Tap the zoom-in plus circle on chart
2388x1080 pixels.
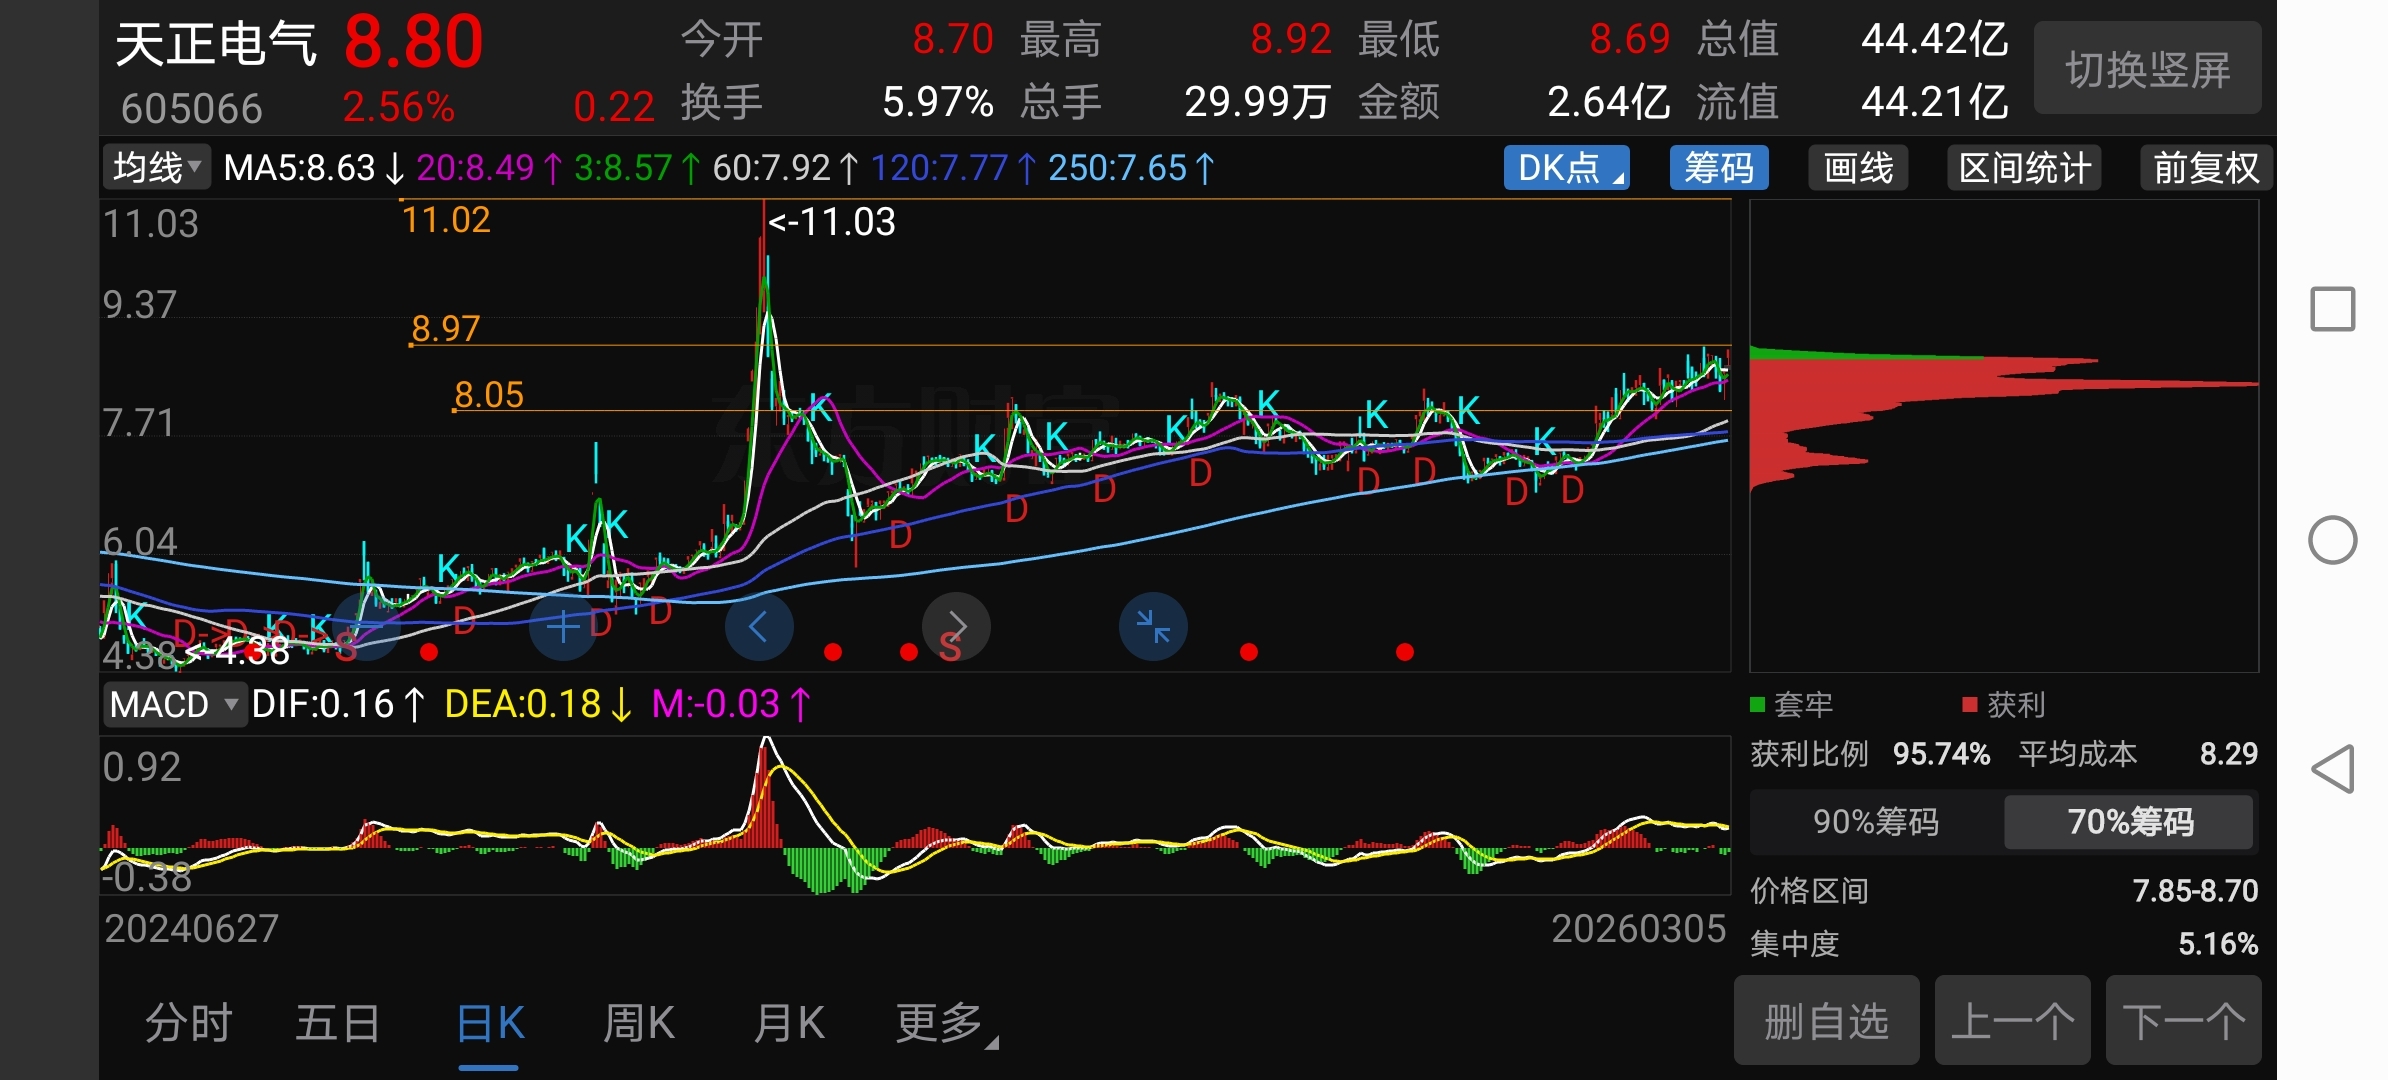point(563,627)
